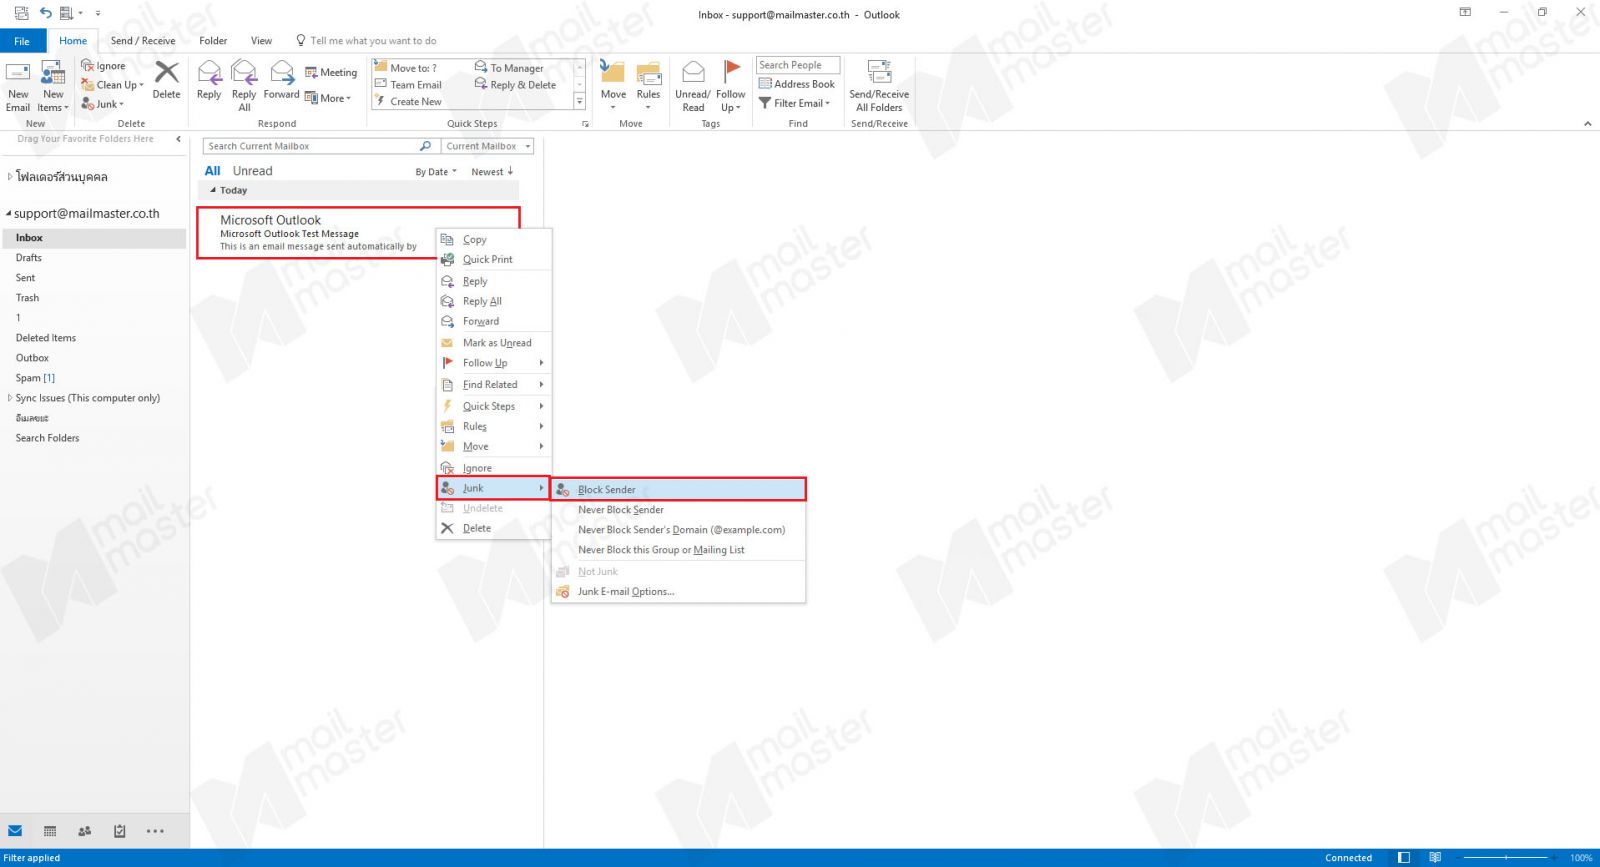Switch to the Send / Receive tab
The width and height of the screenshot is (1600, 867).
(x=143, y=41)
